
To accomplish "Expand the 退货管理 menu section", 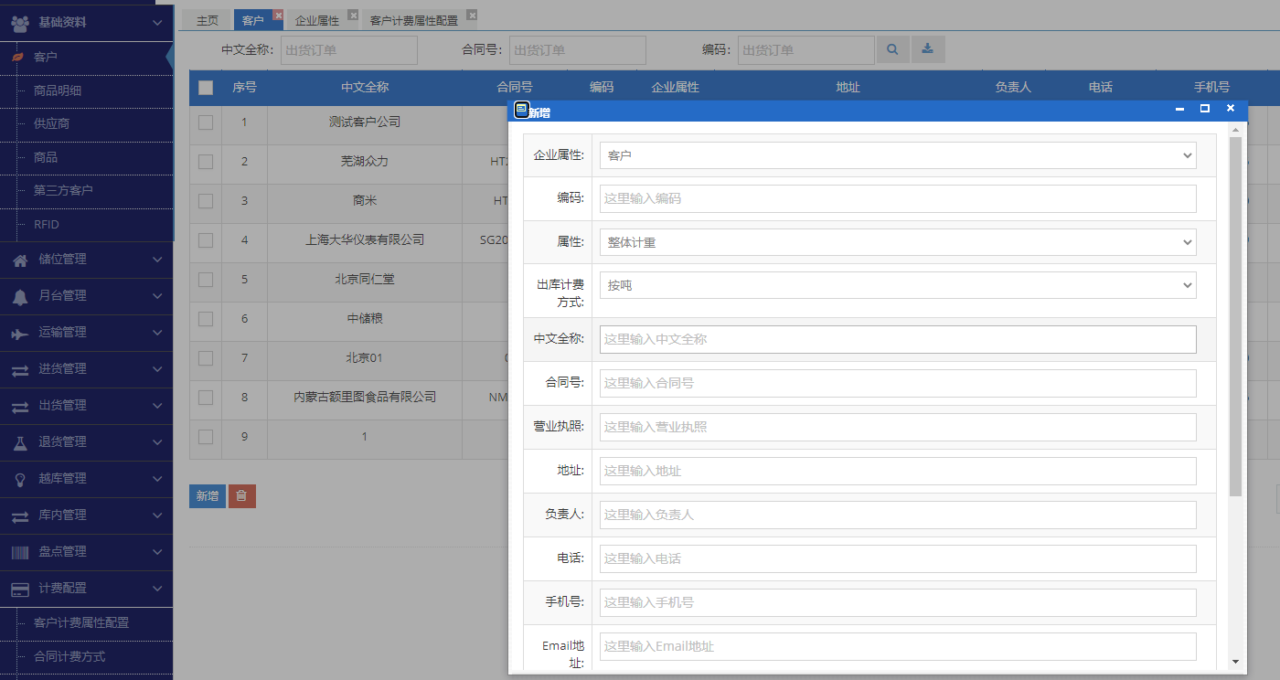I will click(x=157, y=442).
